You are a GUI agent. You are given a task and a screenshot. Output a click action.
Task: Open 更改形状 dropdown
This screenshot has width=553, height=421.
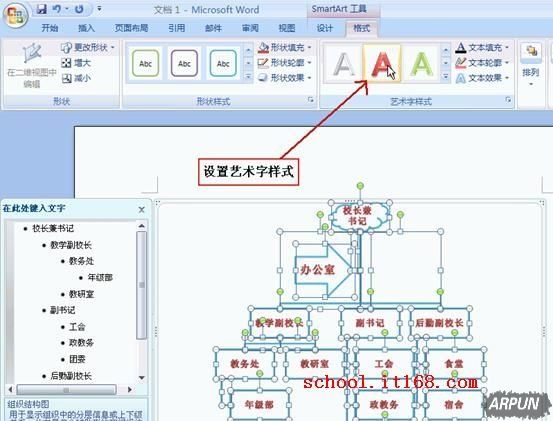[88, 47]
